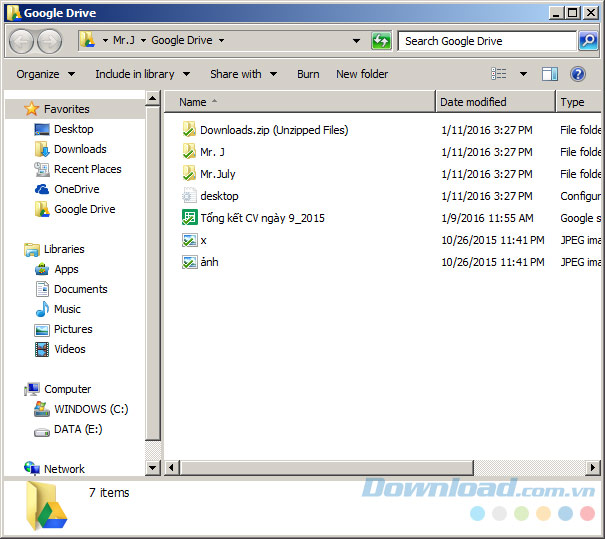Click the change view icon
The image size is (605, 539).
[x=499, y=73]
